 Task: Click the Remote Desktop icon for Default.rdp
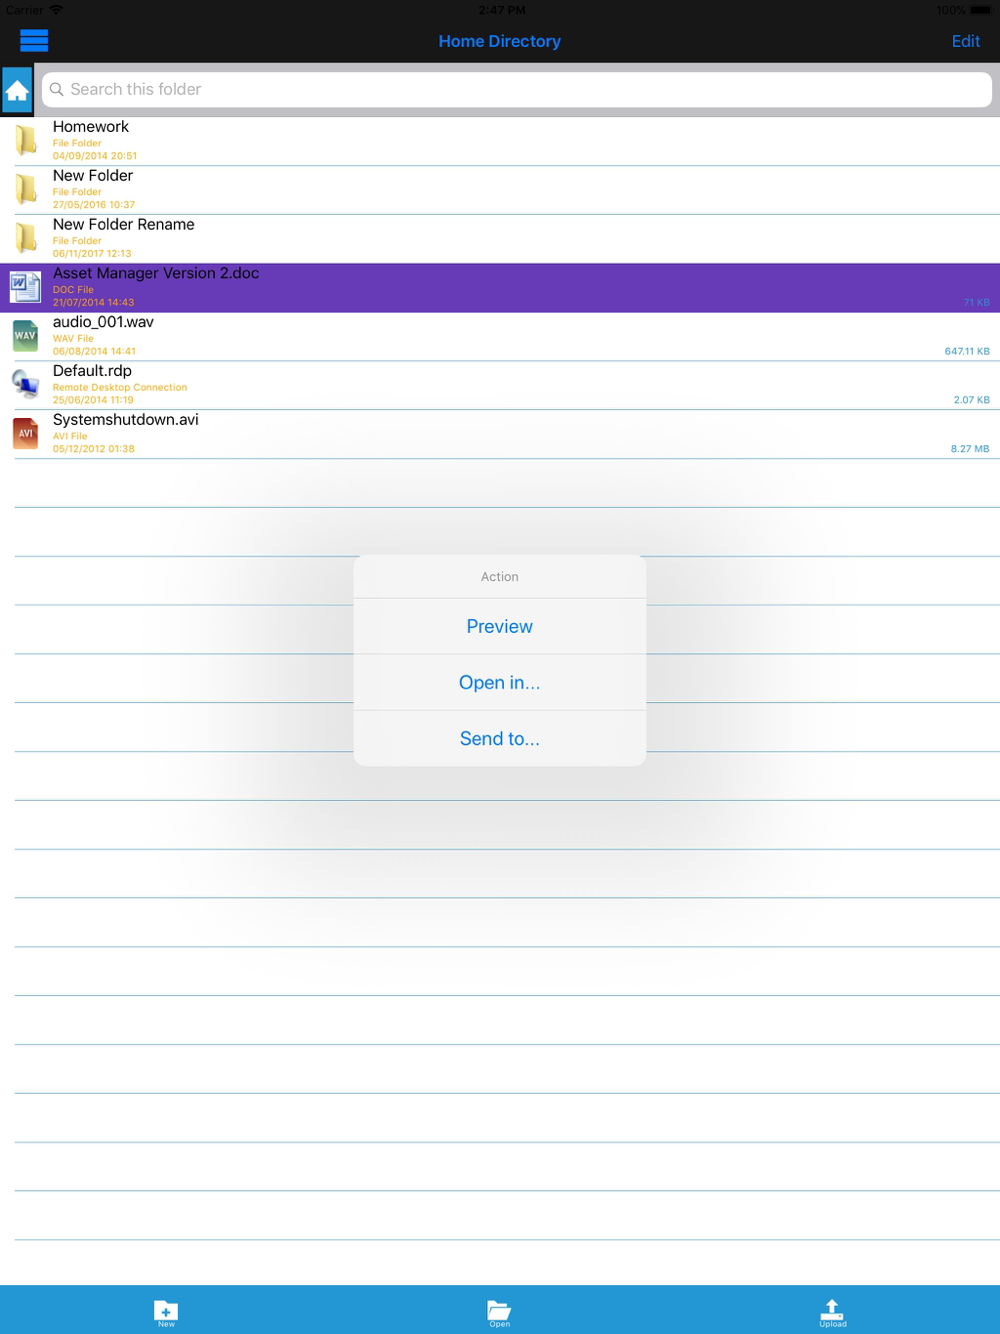click(25, 384)
